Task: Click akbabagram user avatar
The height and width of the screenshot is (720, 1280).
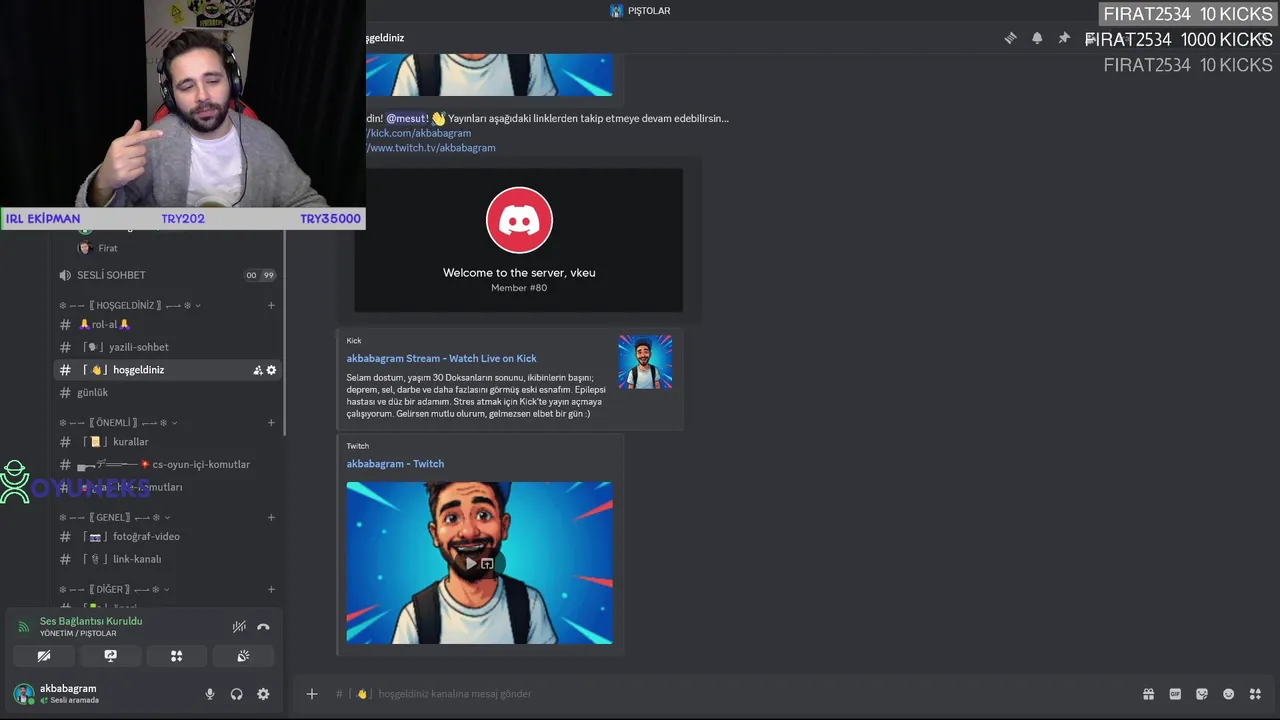Action: [24, 694]
